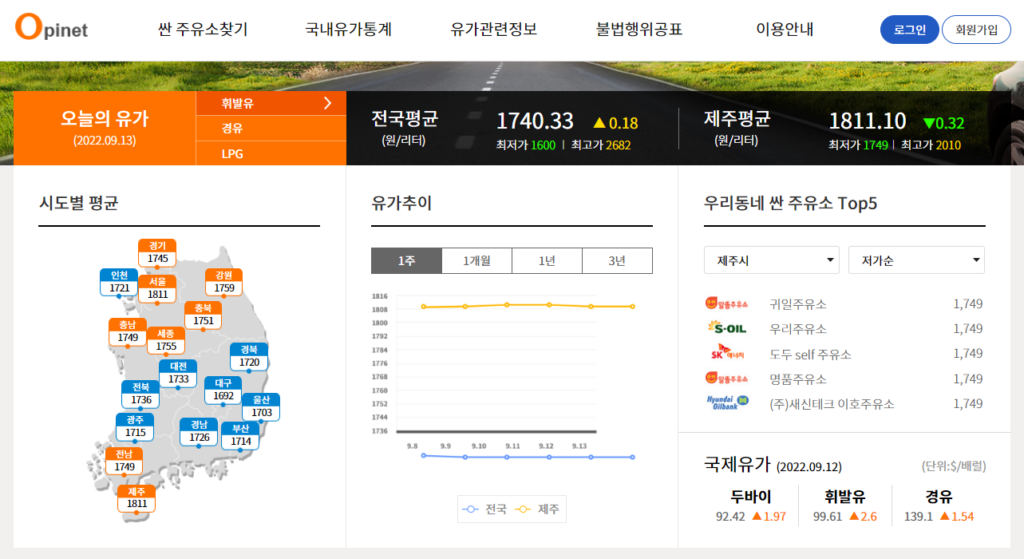The height and width of the screenshot is (559, 1024).
Task: Switch price trend to 1년
Action: 547,261
